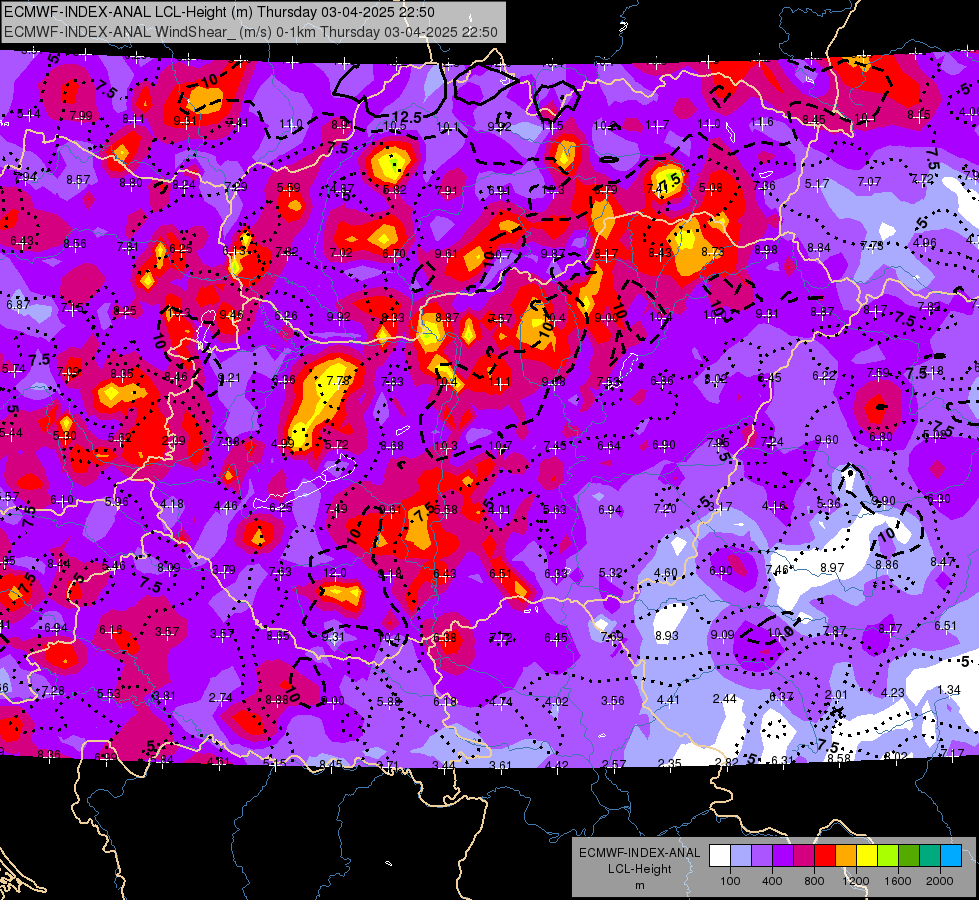Click the wind shear value '4.23'
The height and width of the screenshot is (900, 979).
pos(893,692)
